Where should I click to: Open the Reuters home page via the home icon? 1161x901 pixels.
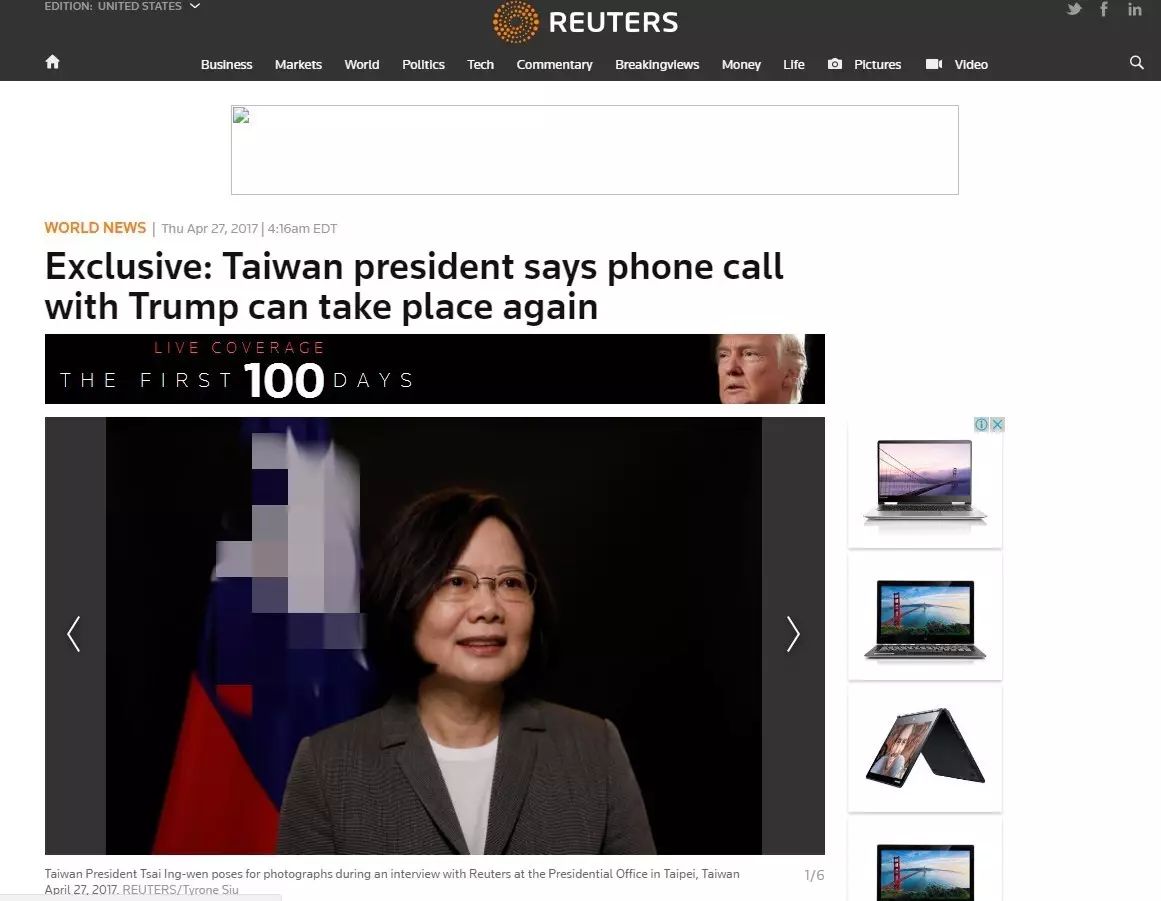[x=52, y=61]
